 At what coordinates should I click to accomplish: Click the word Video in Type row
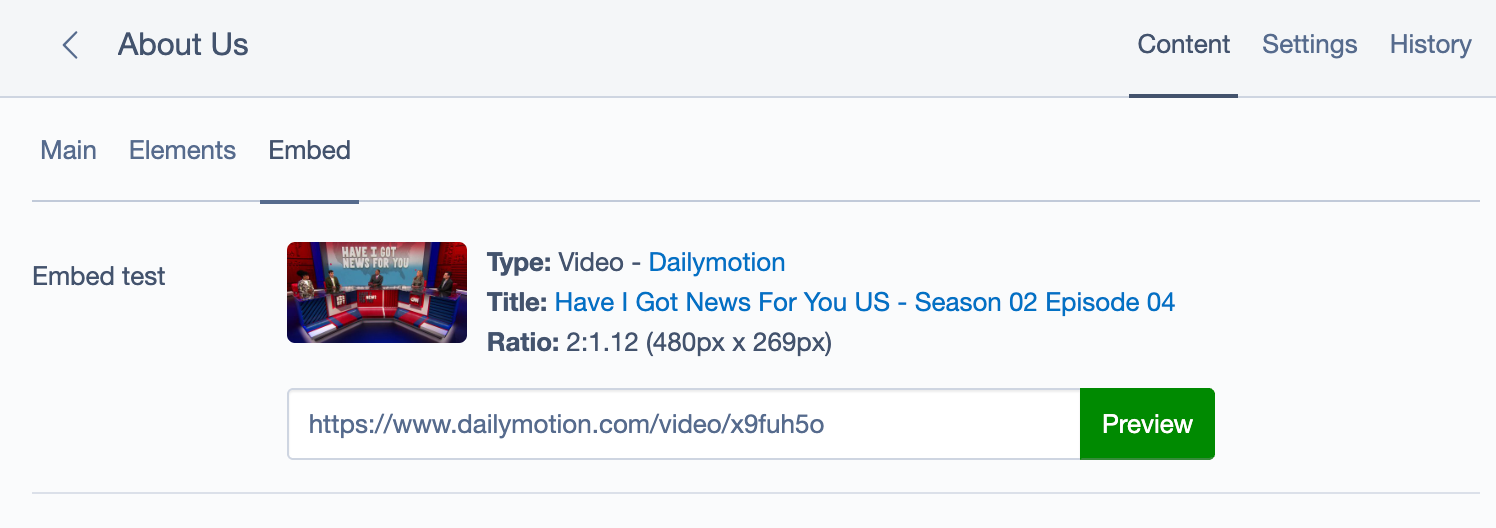593,263
